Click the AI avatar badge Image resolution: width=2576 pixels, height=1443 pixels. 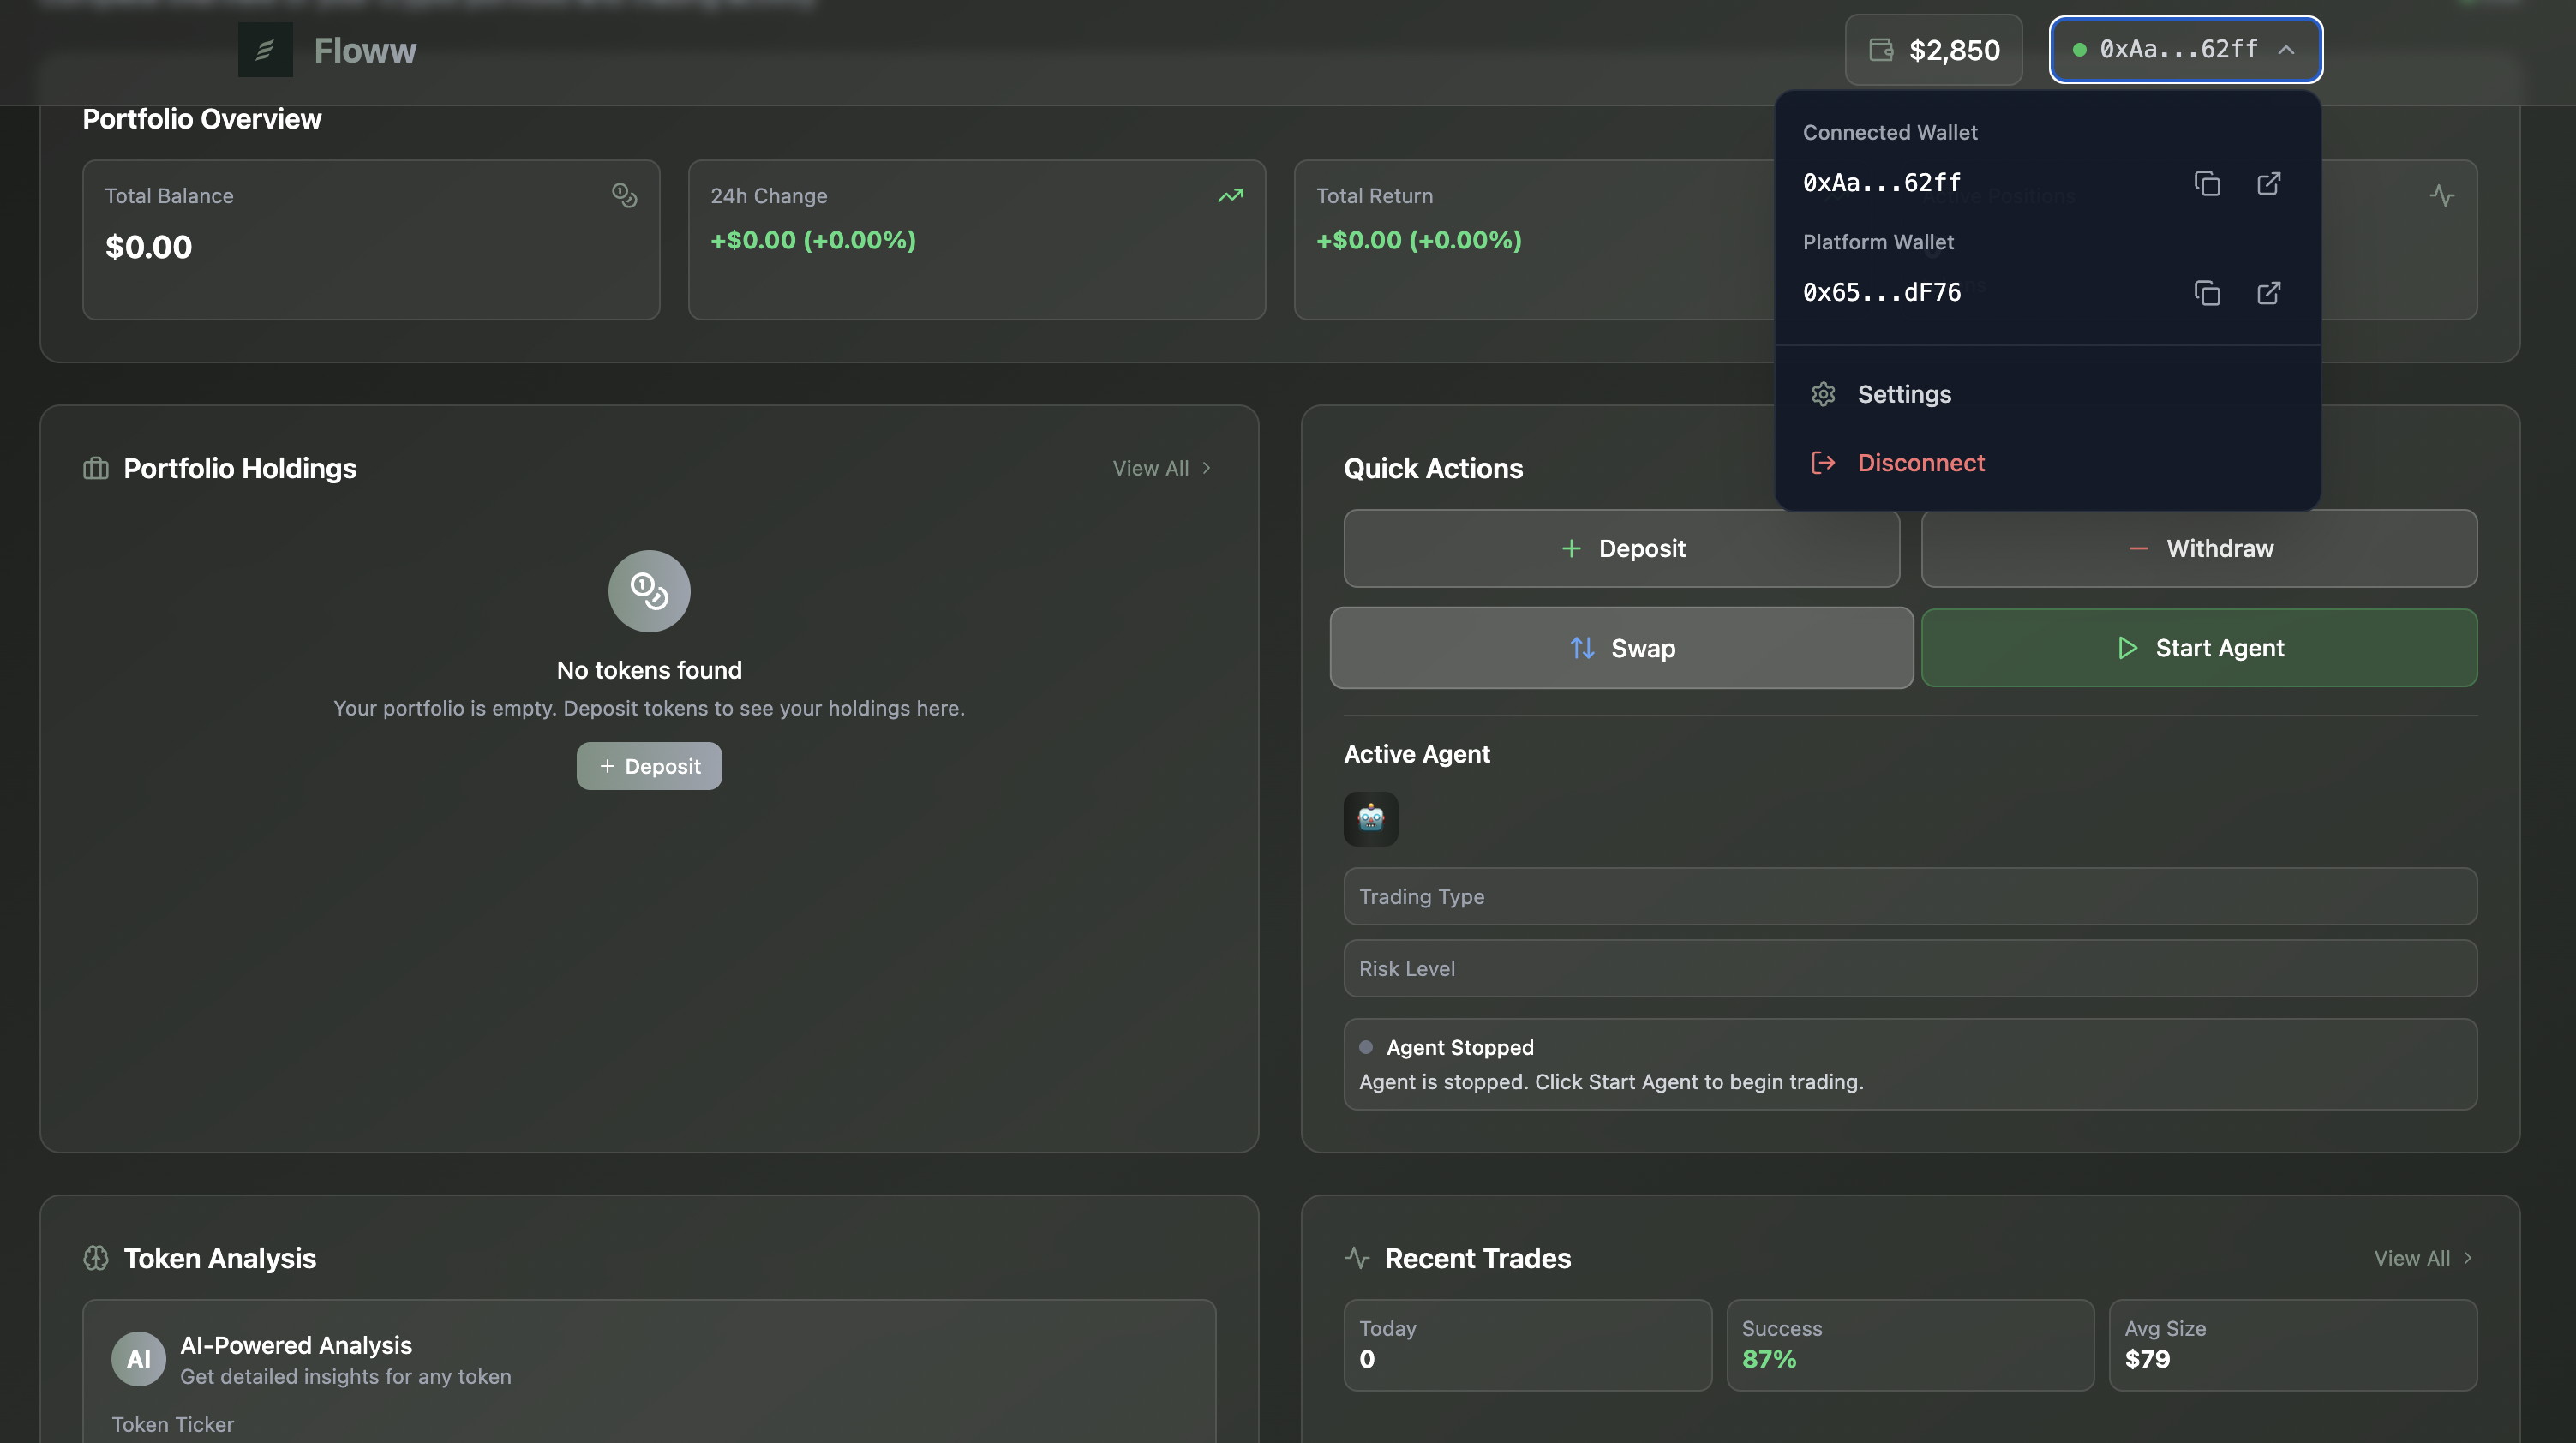coord(138,1359)
